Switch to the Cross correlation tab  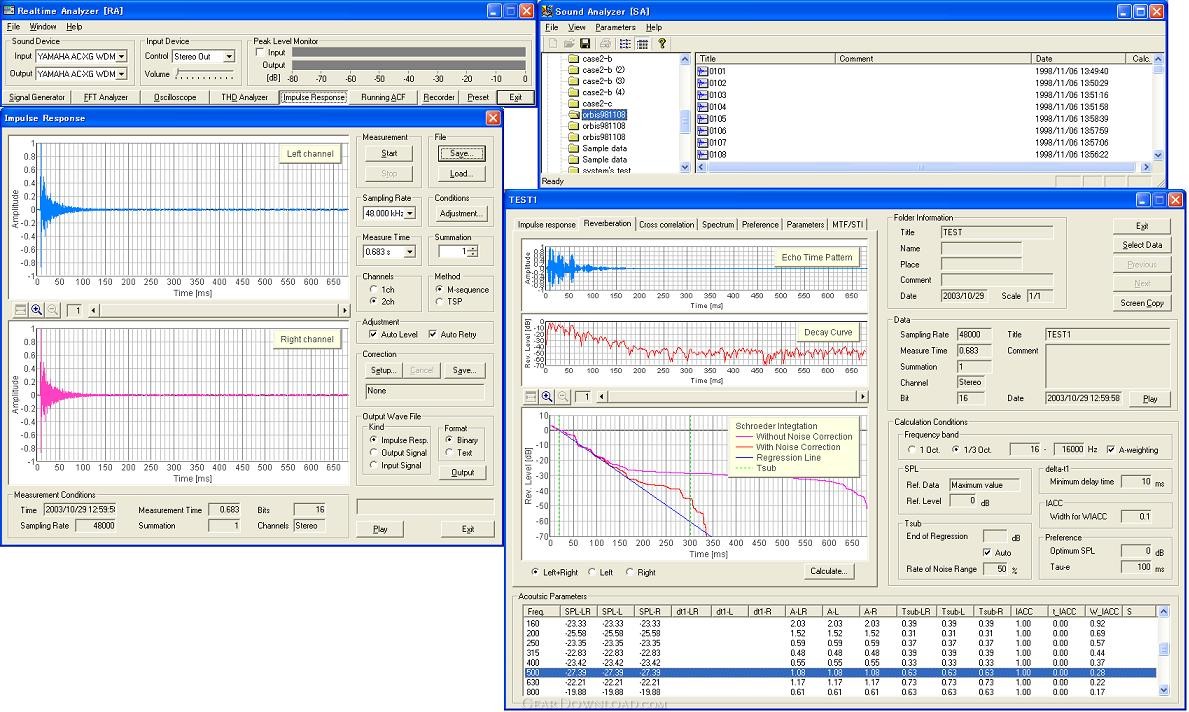(x=666, y=224)
